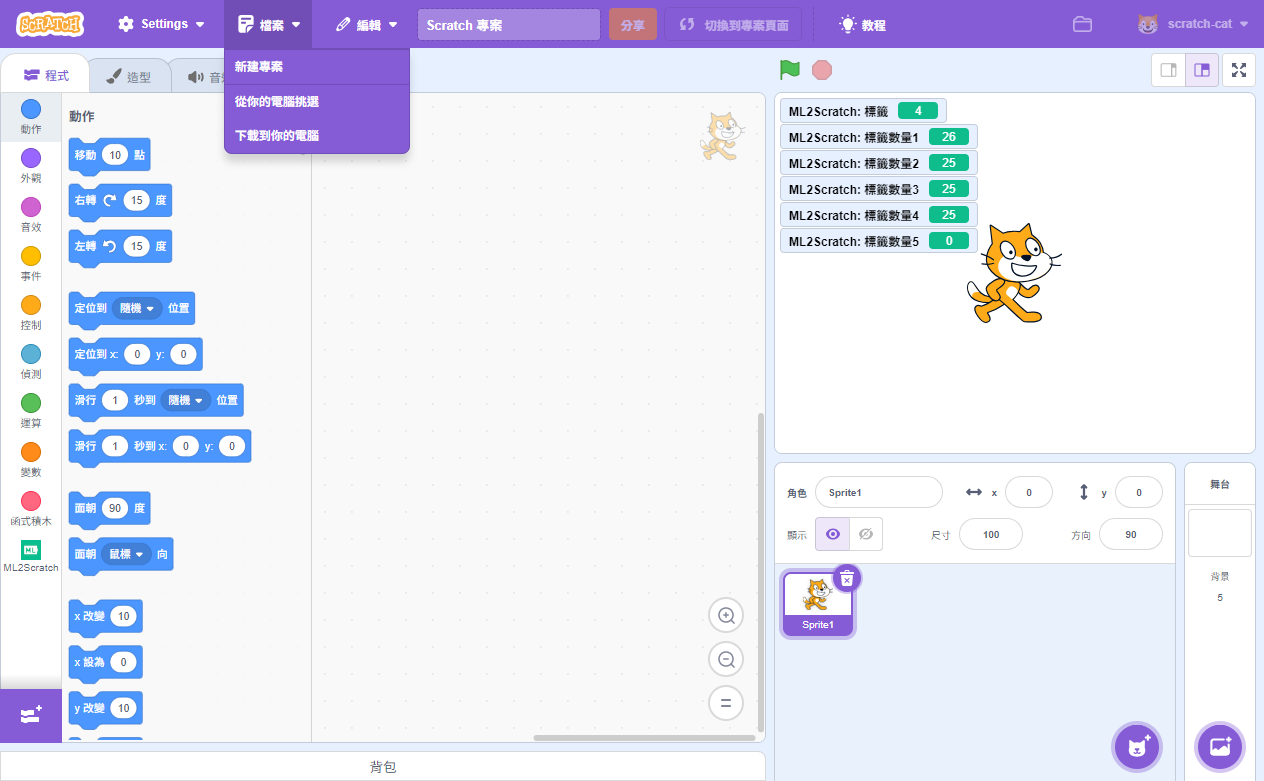Select the 函式積木 my blocks category

click(x=31, y=509)
